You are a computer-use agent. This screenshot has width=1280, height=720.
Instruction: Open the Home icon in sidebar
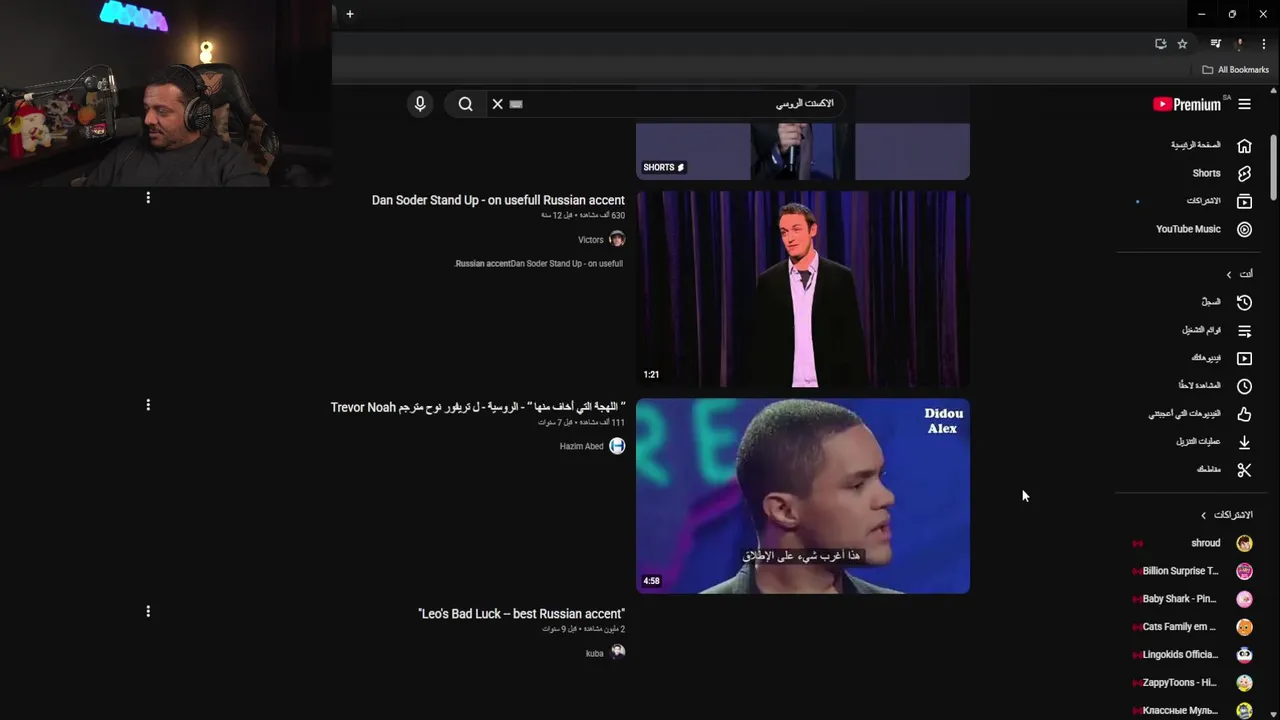[1244, 145]
